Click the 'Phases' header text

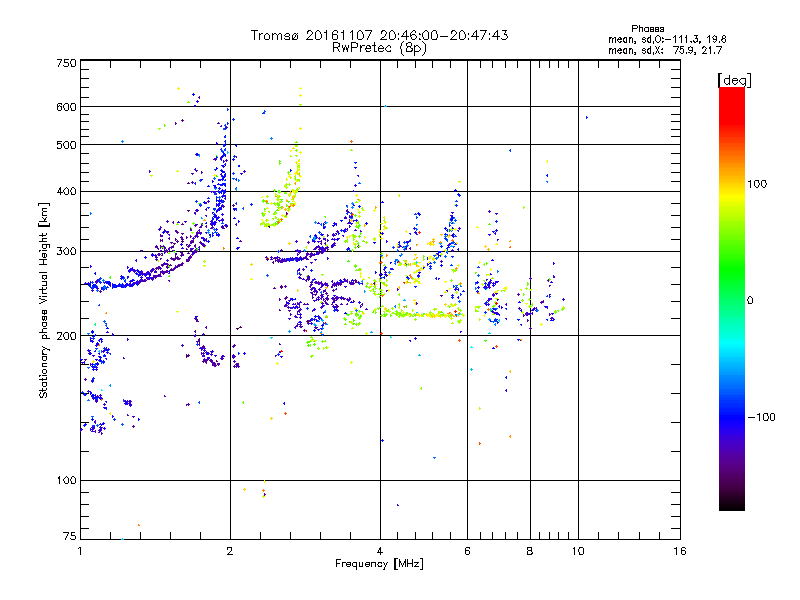(x=647, y=29)
